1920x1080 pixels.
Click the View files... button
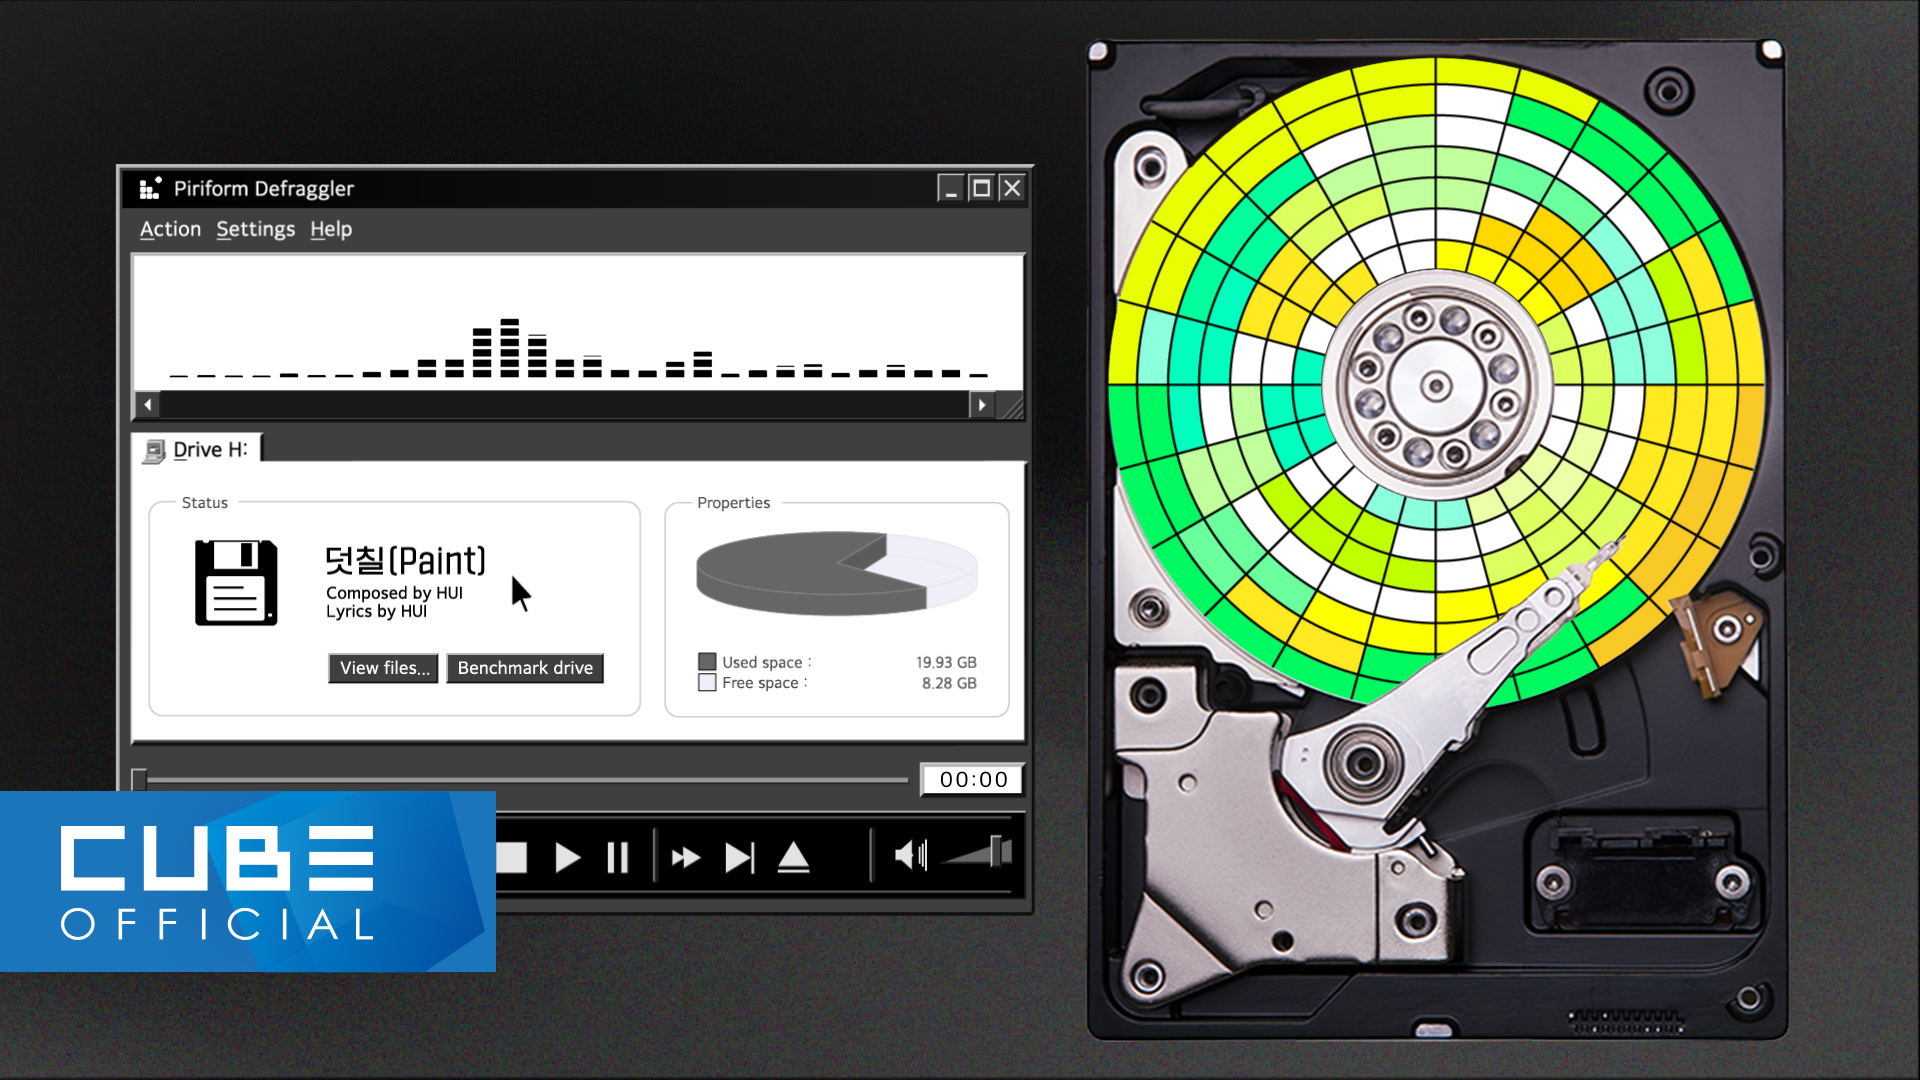point(384,668)
